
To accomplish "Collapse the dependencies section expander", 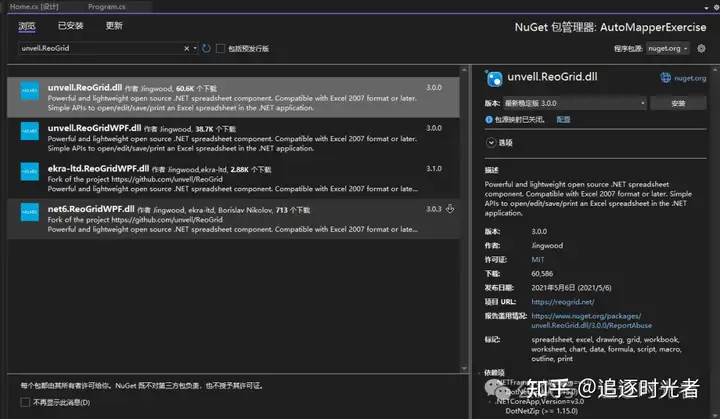I will [479, 373].
